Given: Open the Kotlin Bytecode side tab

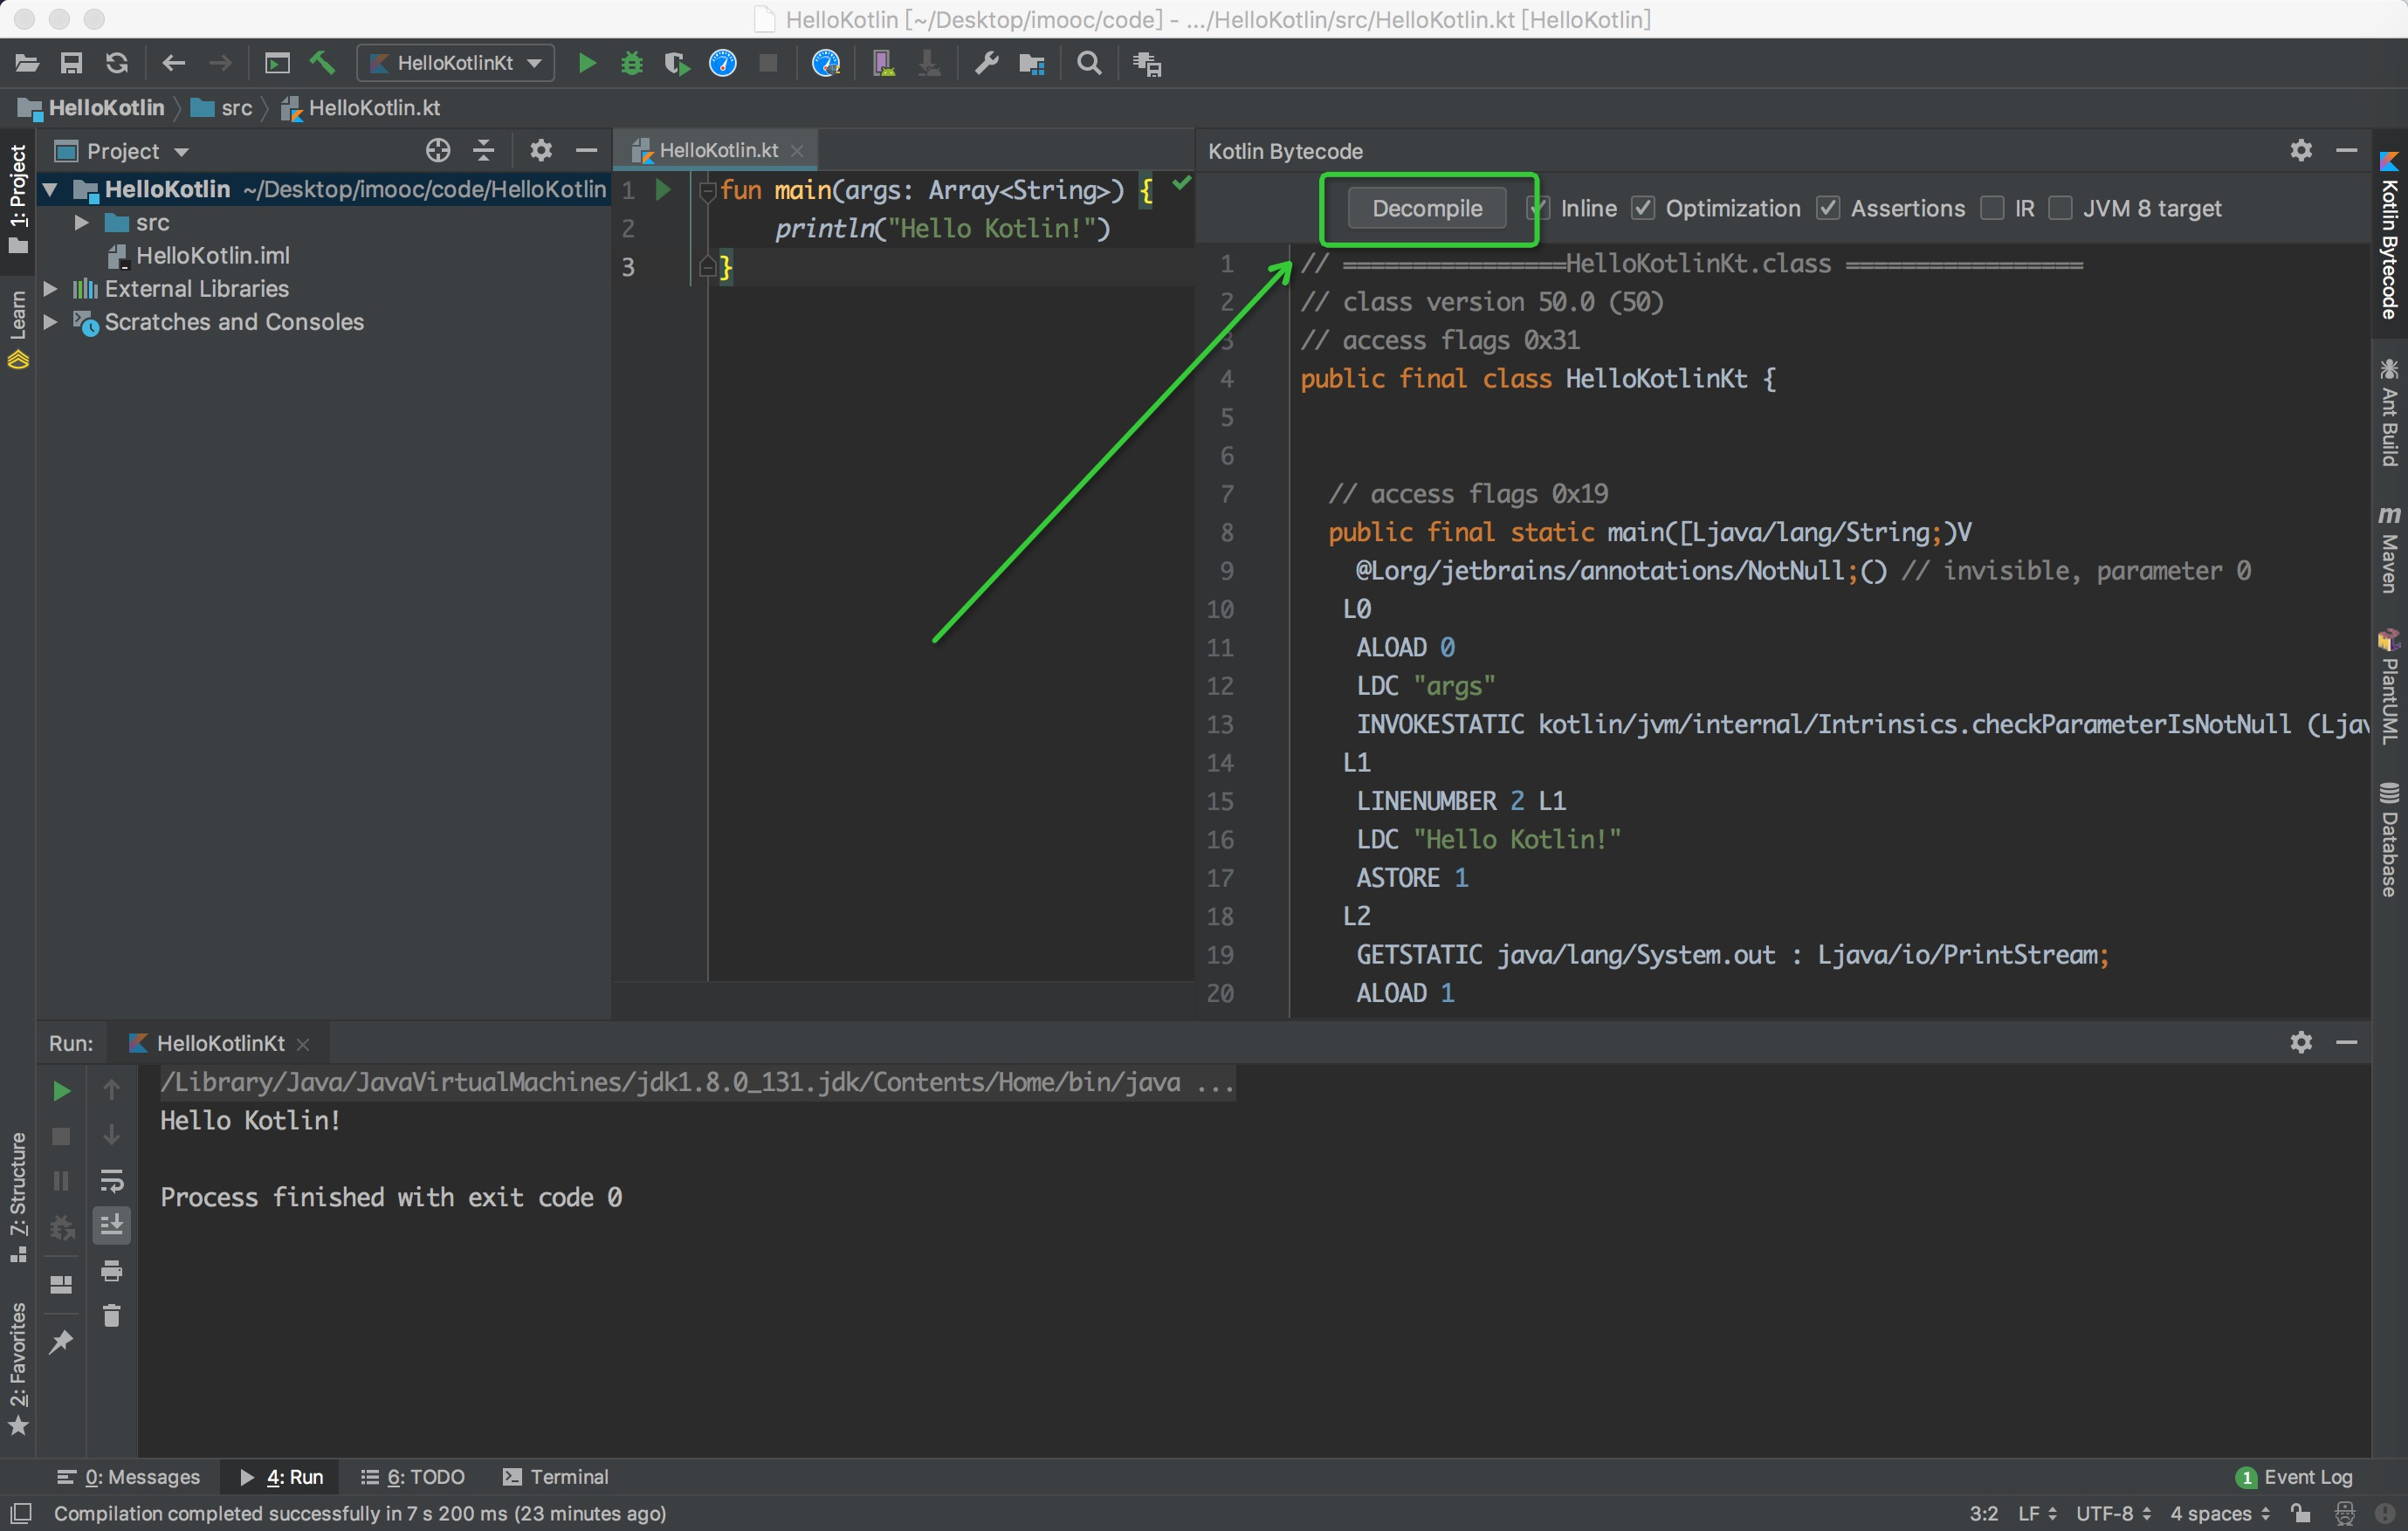Looking at the screenshot, I should (2389, 235).
